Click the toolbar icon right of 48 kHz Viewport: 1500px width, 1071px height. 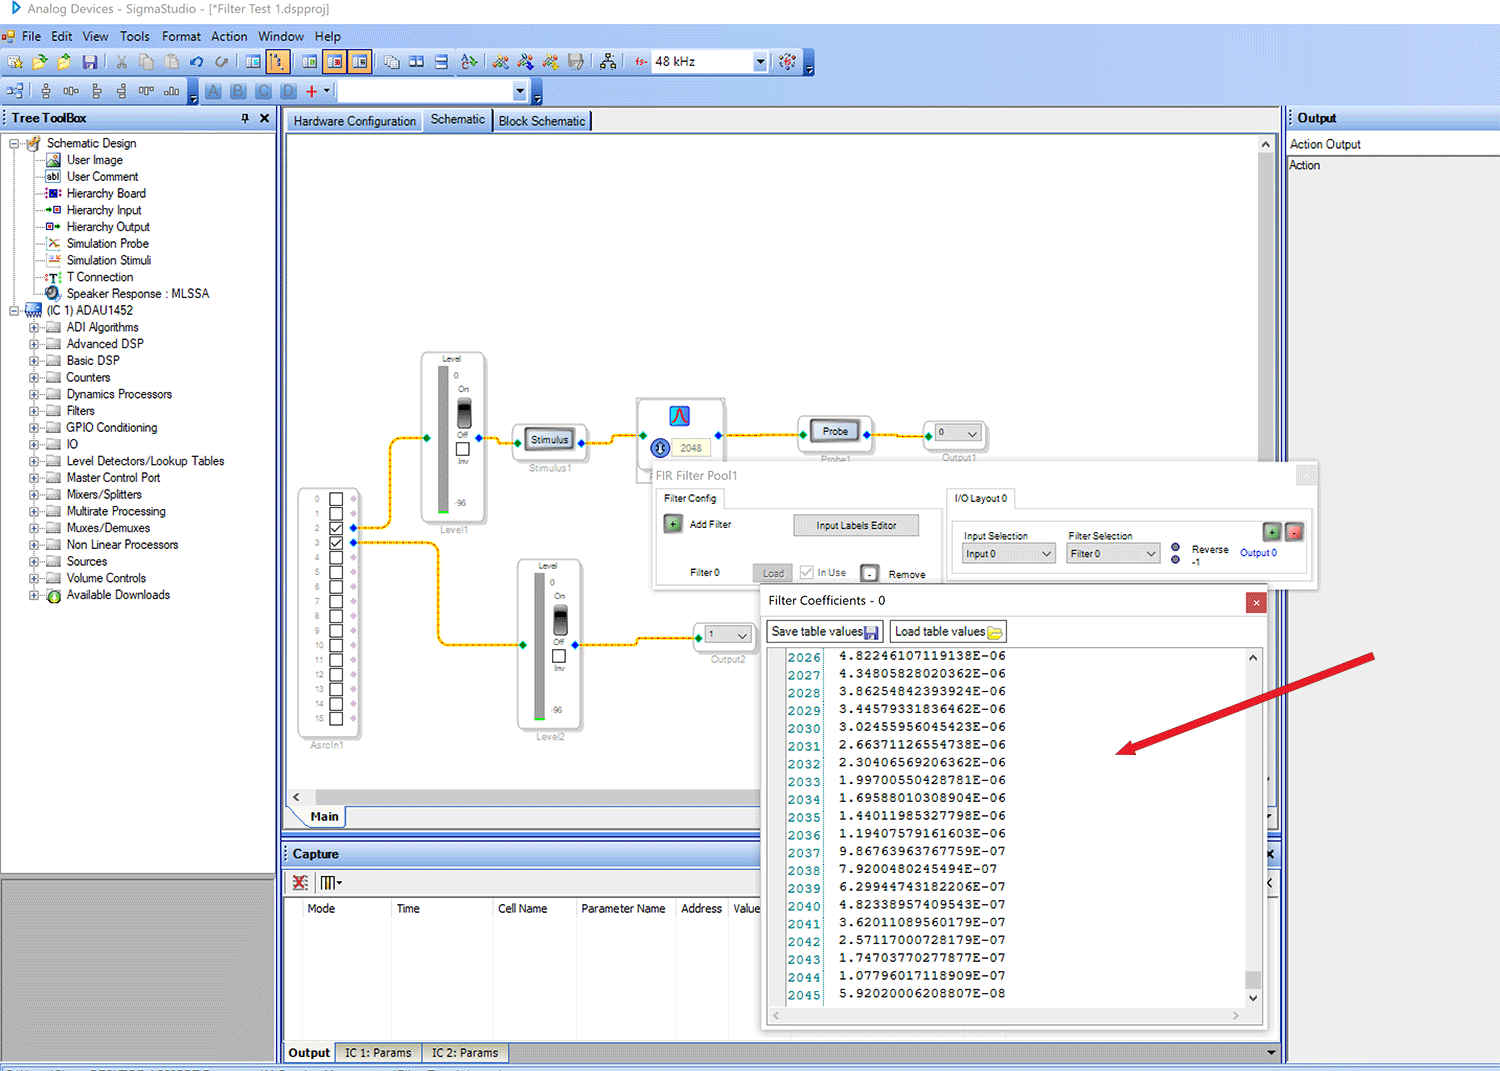(788, 62)
